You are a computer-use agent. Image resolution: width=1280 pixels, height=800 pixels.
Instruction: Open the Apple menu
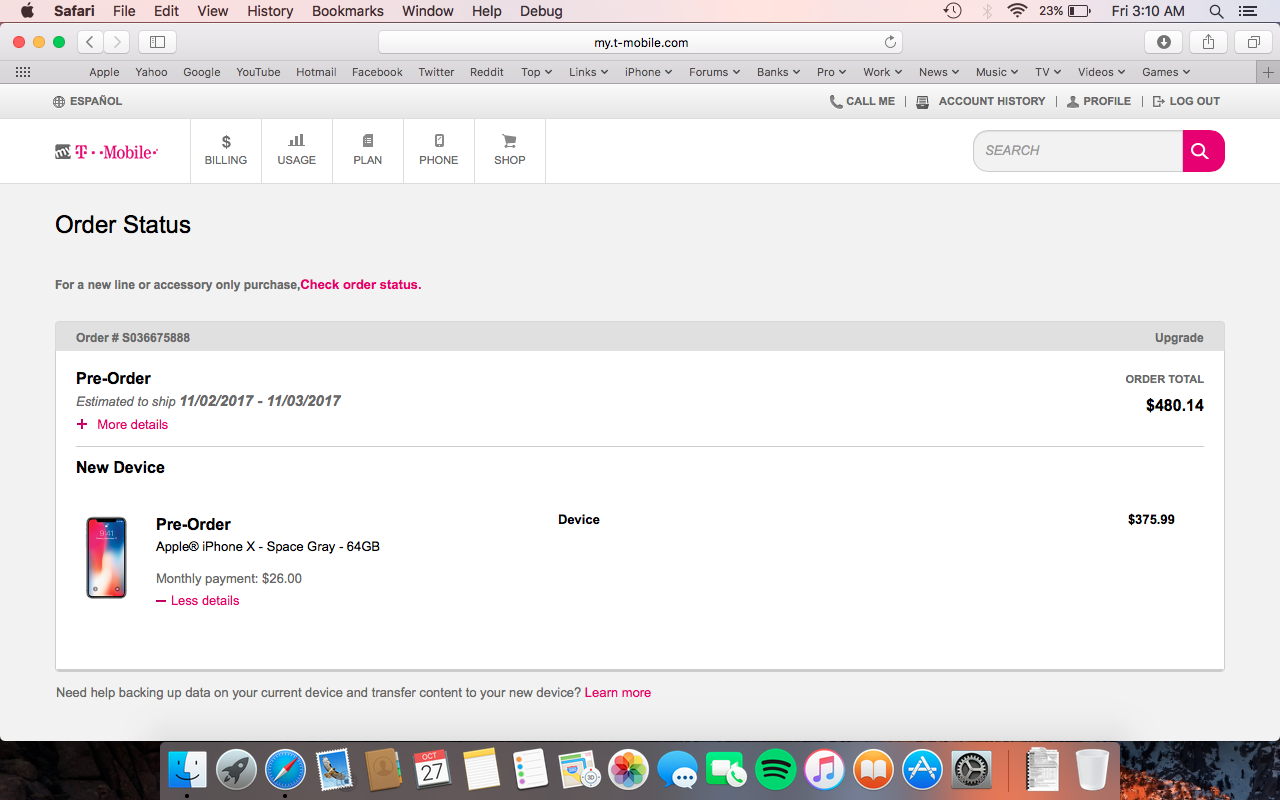tap(27, 11)
